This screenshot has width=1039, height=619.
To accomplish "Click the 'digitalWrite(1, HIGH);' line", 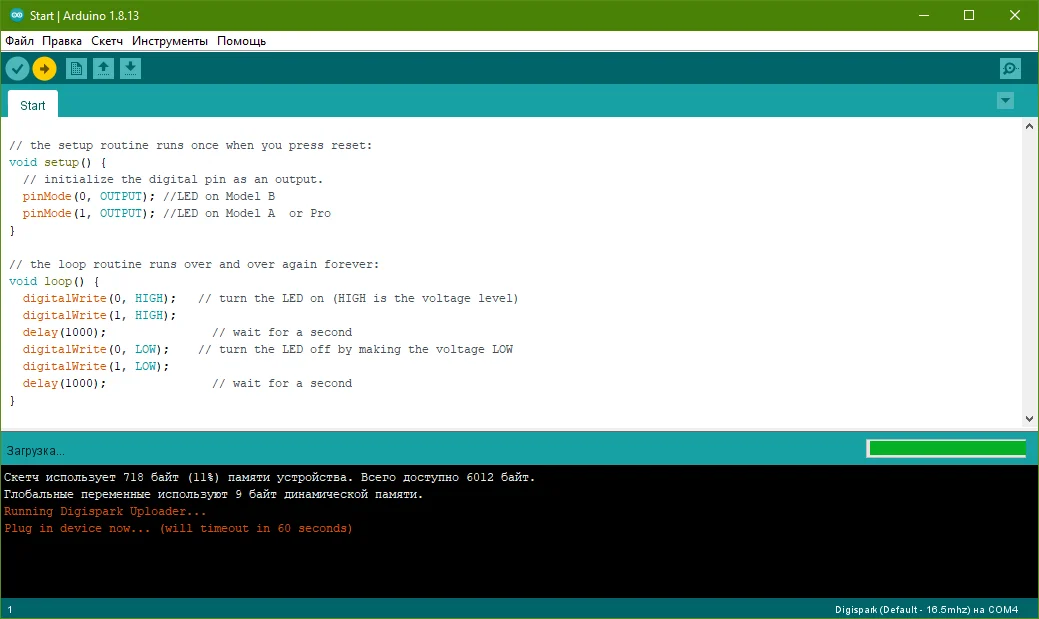I will 99,315.
